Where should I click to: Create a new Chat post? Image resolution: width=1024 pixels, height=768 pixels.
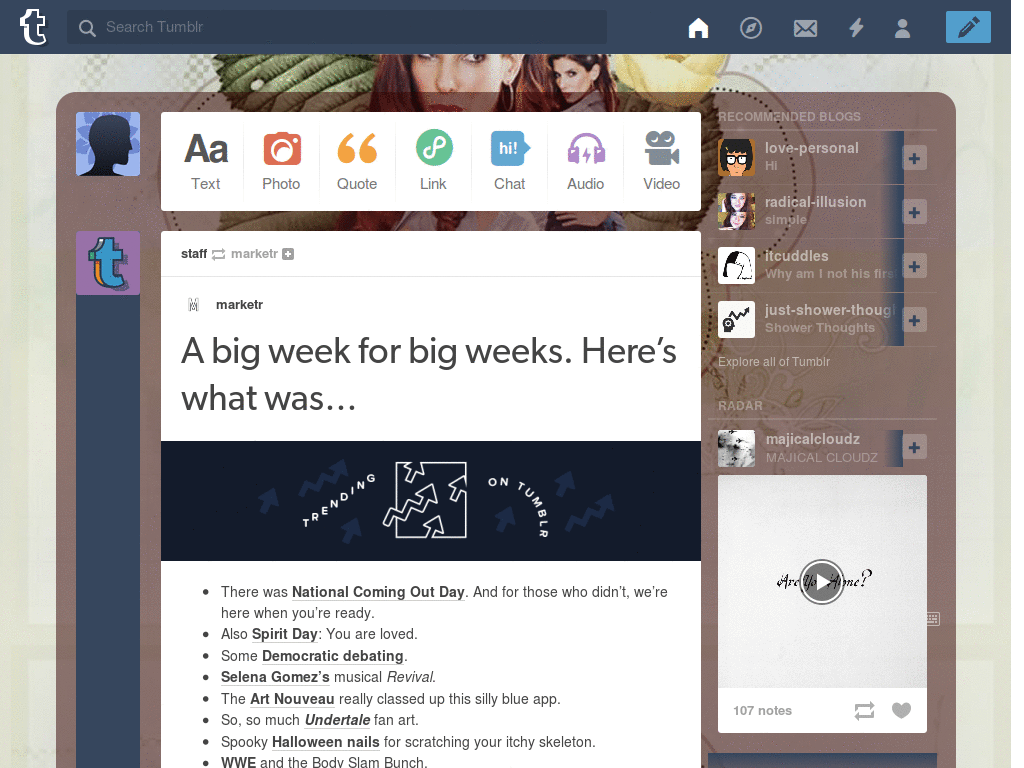pyautogui.click(x=510, y=161)
